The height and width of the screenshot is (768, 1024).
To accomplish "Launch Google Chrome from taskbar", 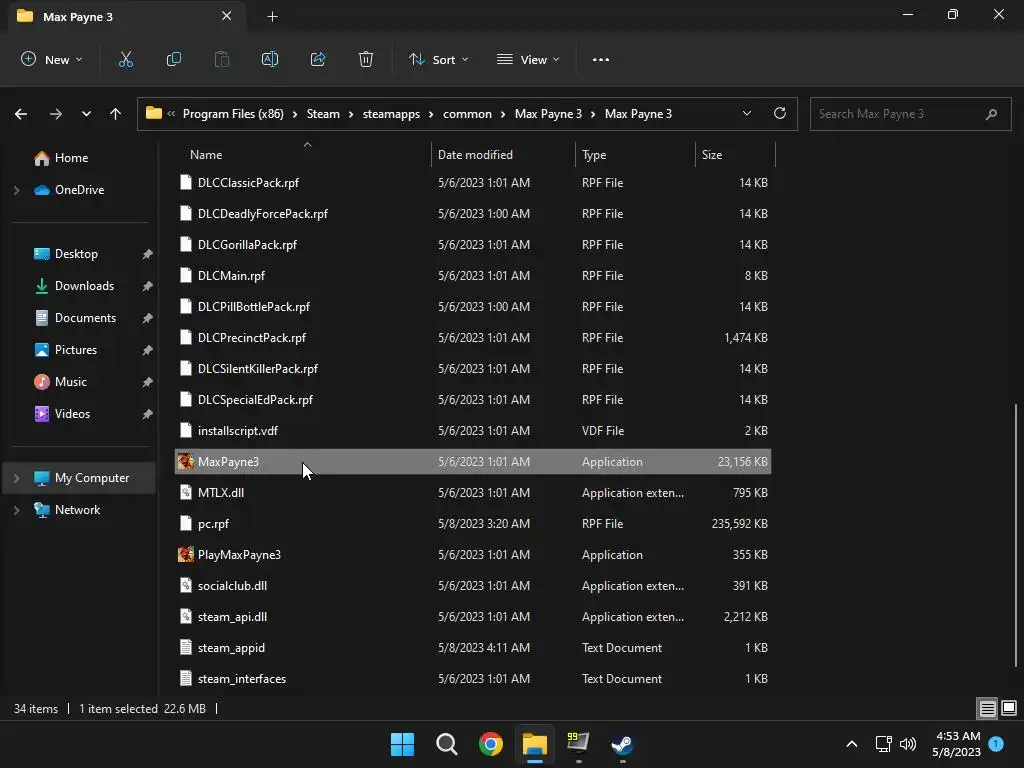I will [x=490, y=744].
